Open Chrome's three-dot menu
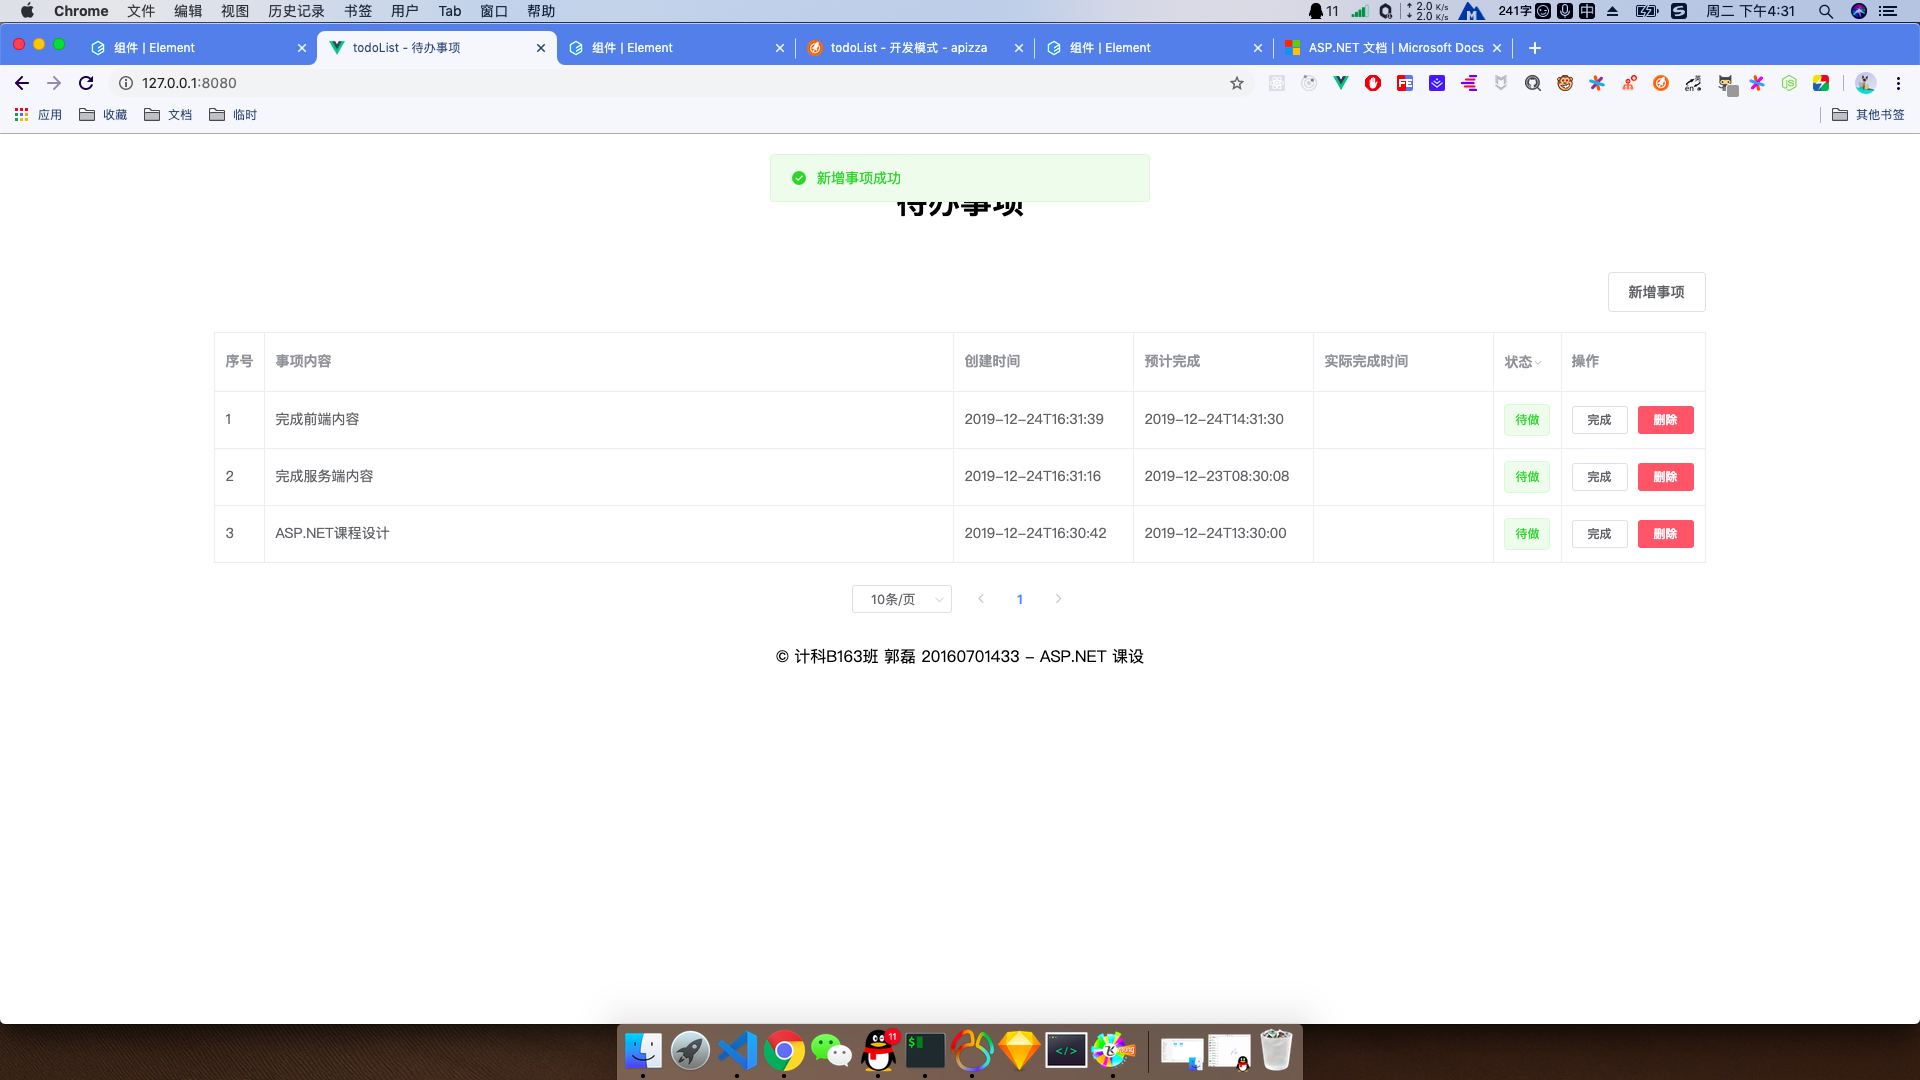 pos(1899,83)
